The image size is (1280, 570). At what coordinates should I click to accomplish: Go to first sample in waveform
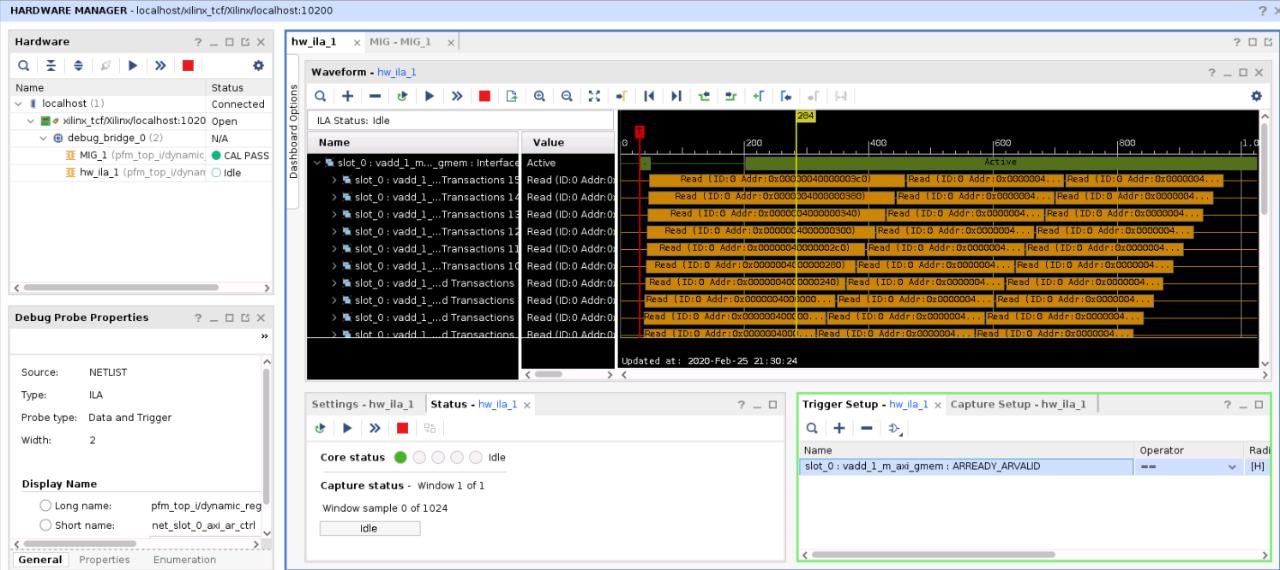pyautogui.click(x=649, y=96)
